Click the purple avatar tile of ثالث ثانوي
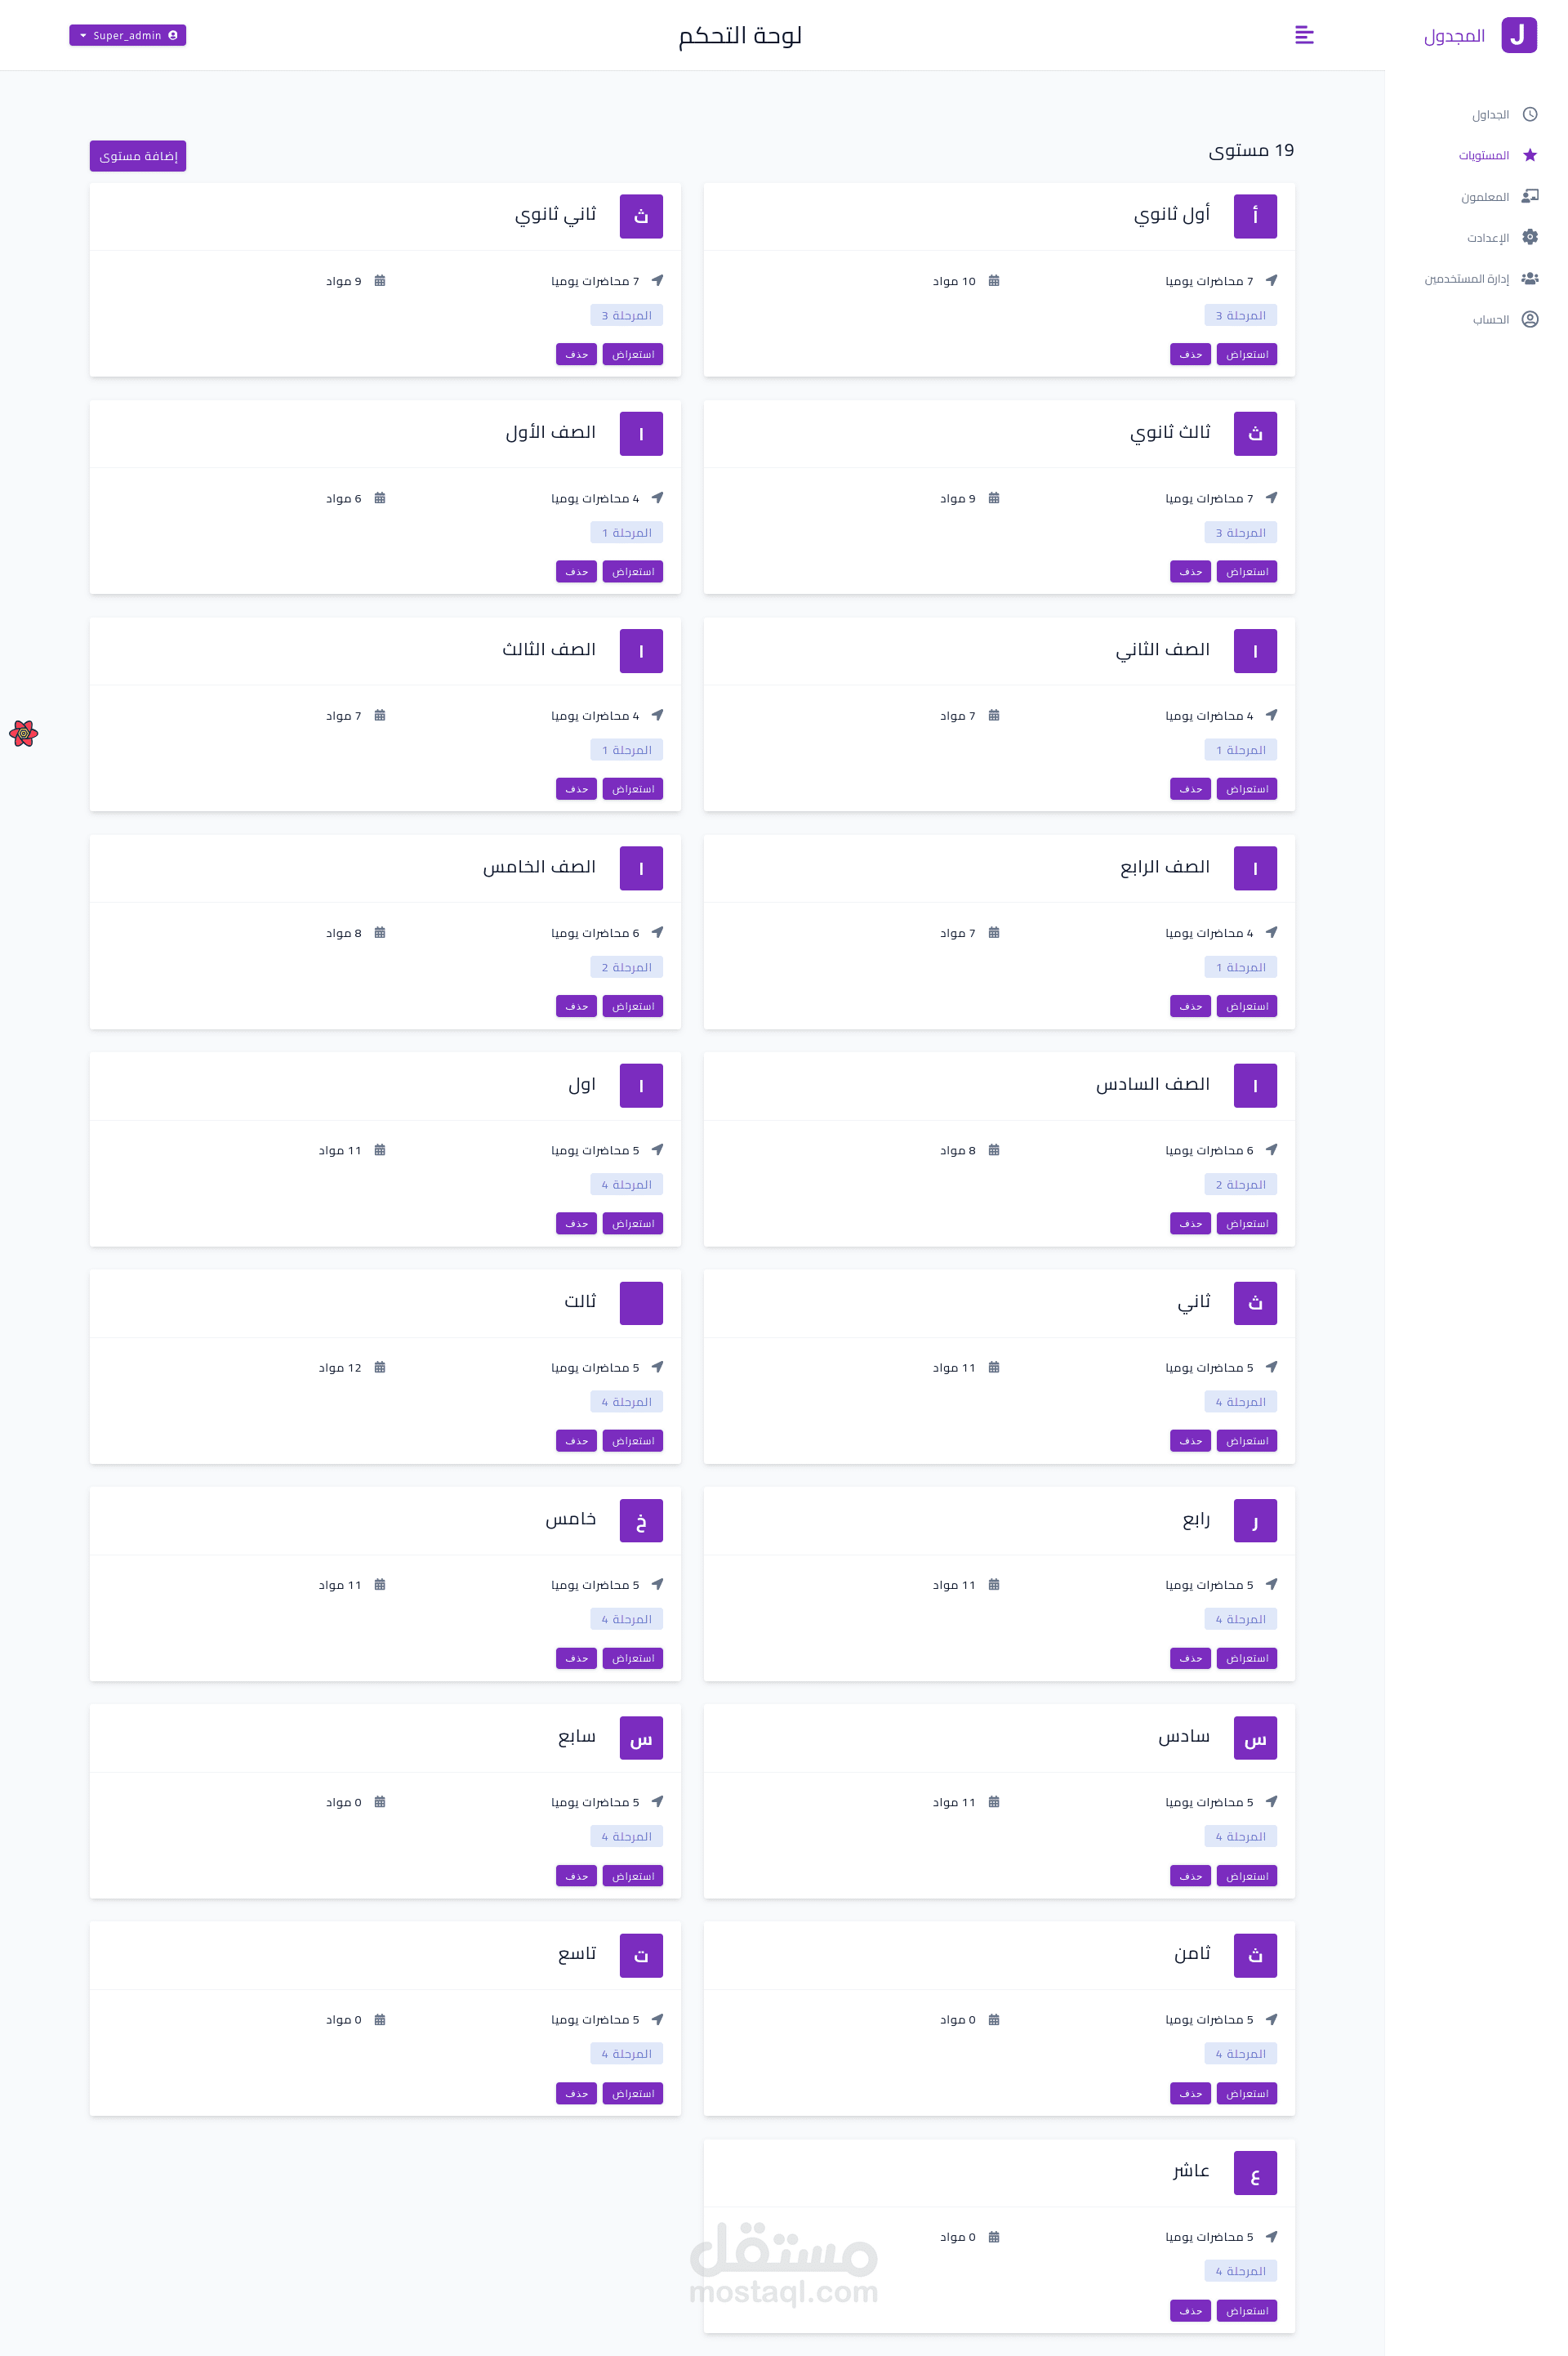Screen dimensions: 1568x2356 click(x=1255, y=433)
